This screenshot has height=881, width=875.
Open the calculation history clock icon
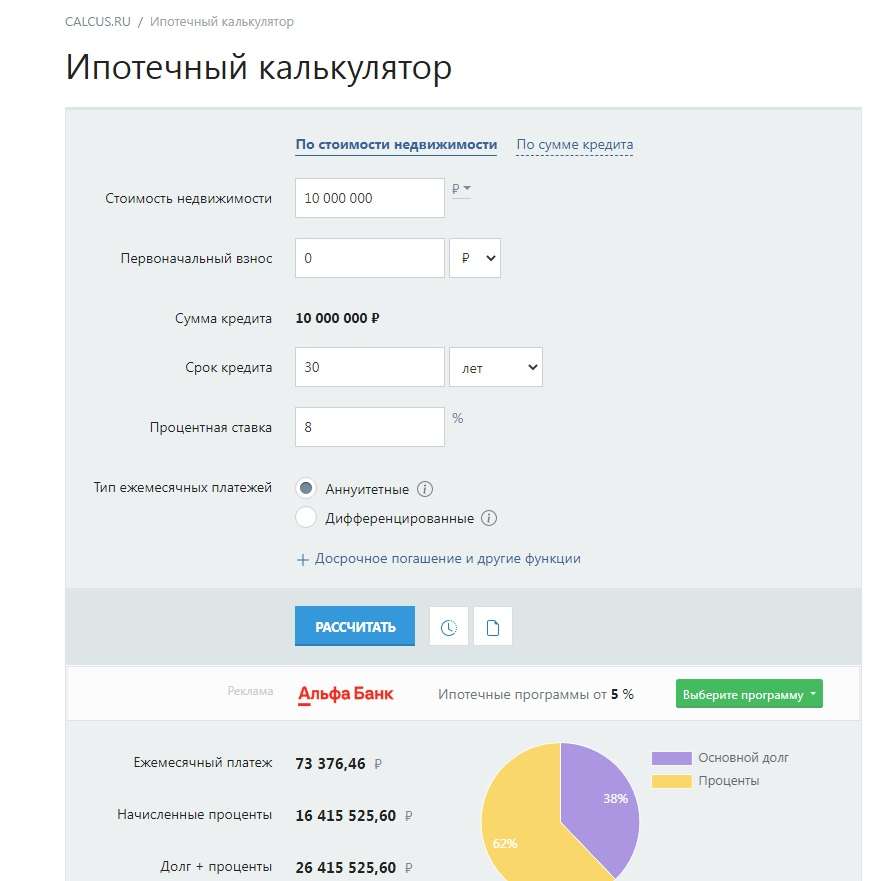pos(449,627)
